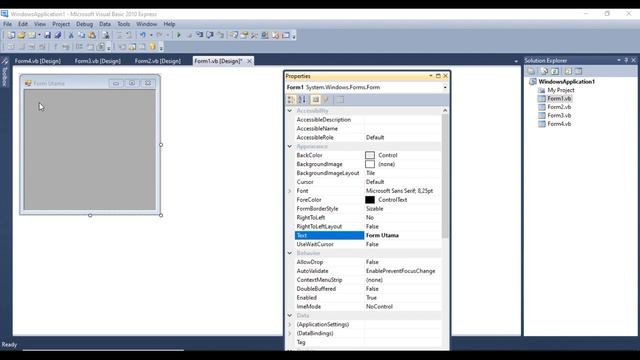This screenshot has width=640, height=360.
Task: Open Solution Explorer from the toolbar icon
Action: [233, 36]
